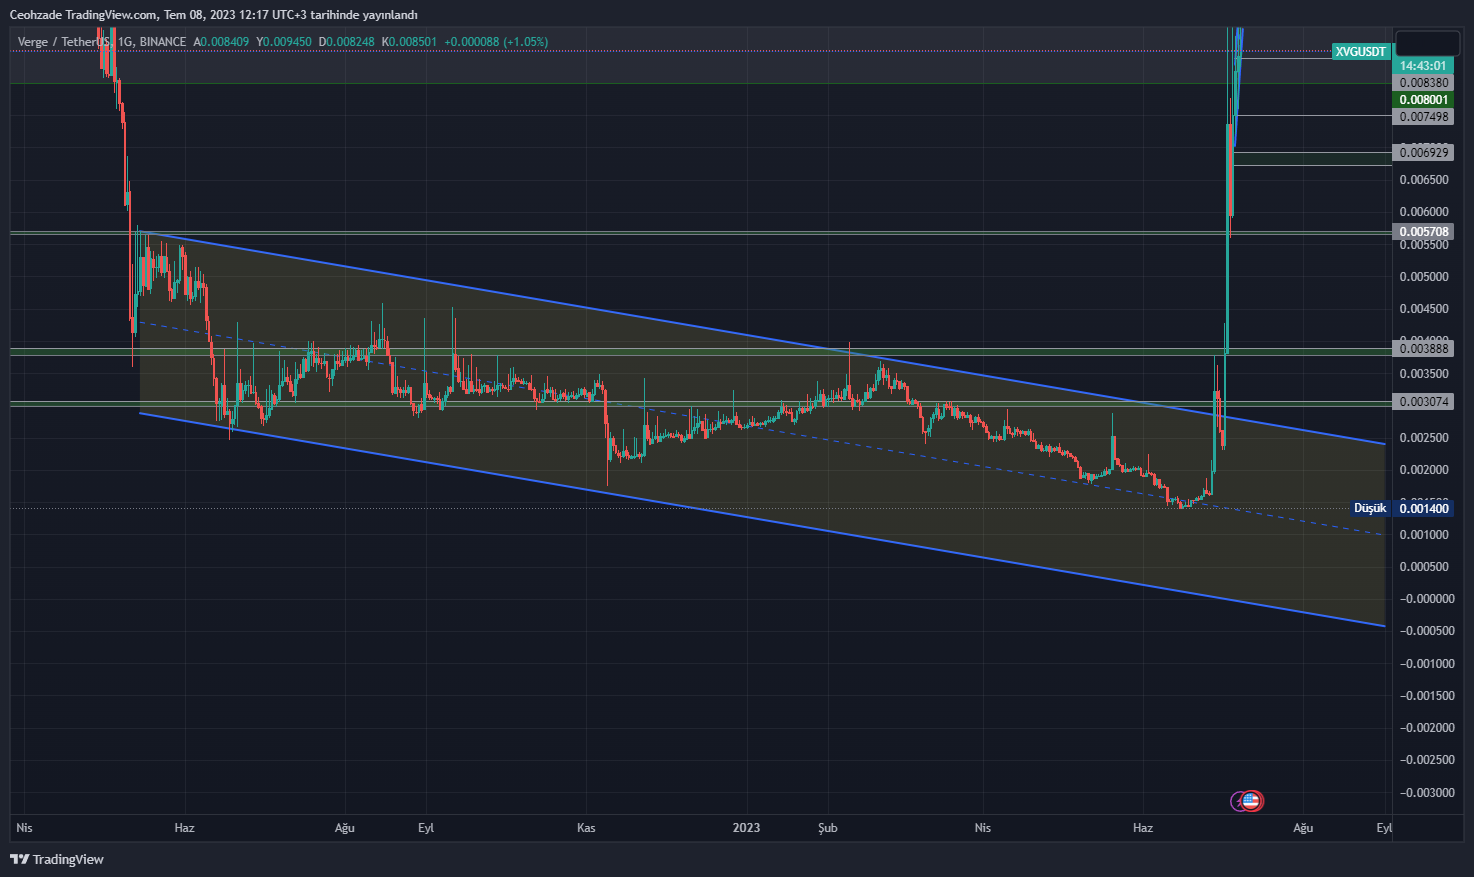Click the Kas month label on time axis
Screen dimensions: 1474x877
[x=586, y=827]
